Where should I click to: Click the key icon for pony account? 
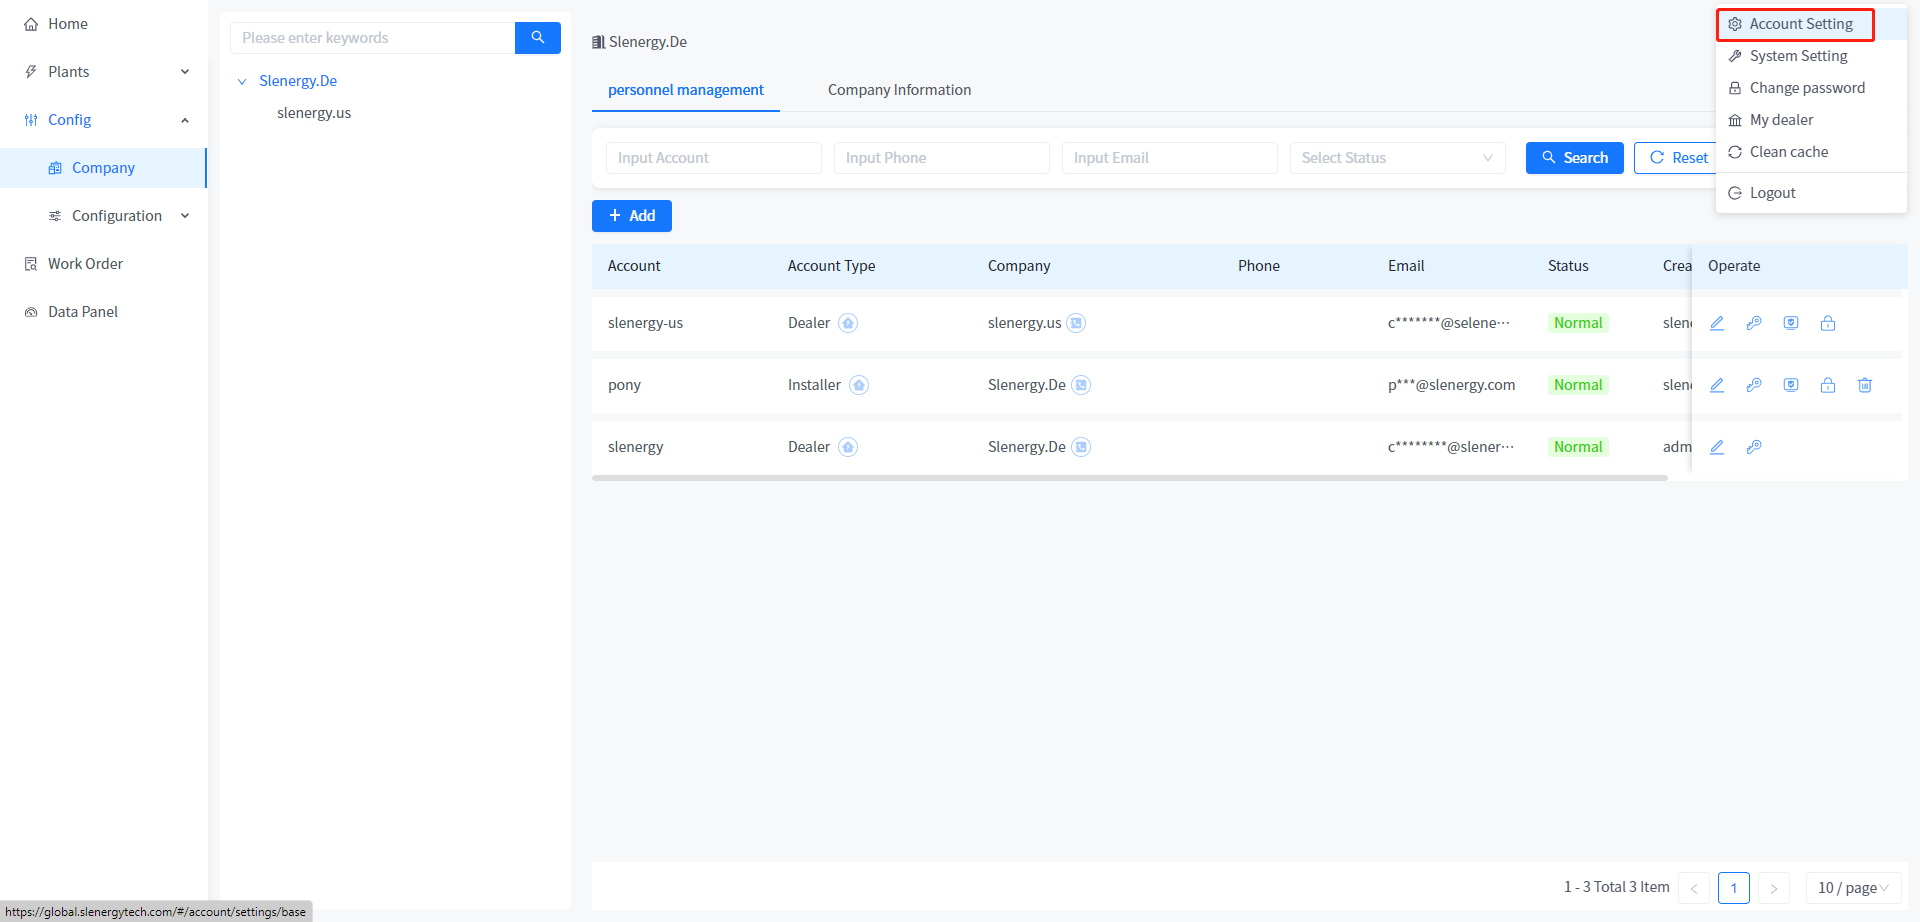tap(1754, 385)
